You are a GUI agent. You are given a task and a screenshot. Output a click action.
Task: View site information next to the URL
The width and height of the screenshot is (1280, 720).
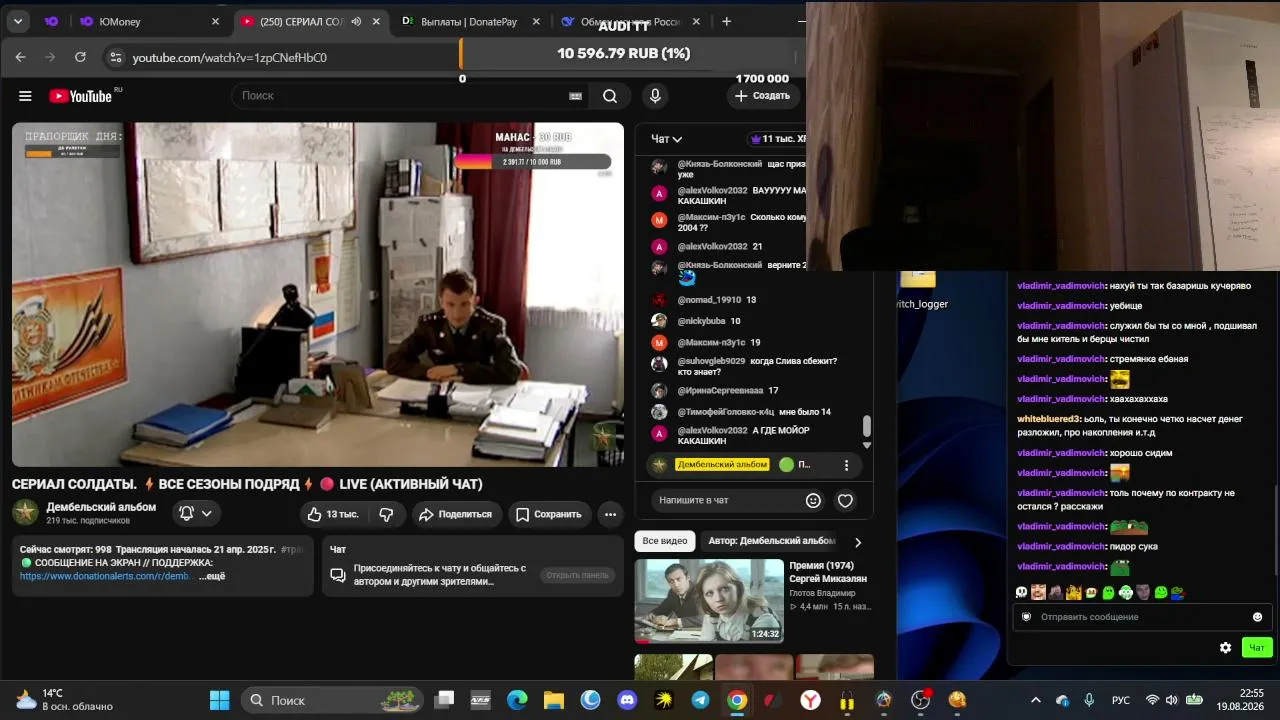coord(115,57)
